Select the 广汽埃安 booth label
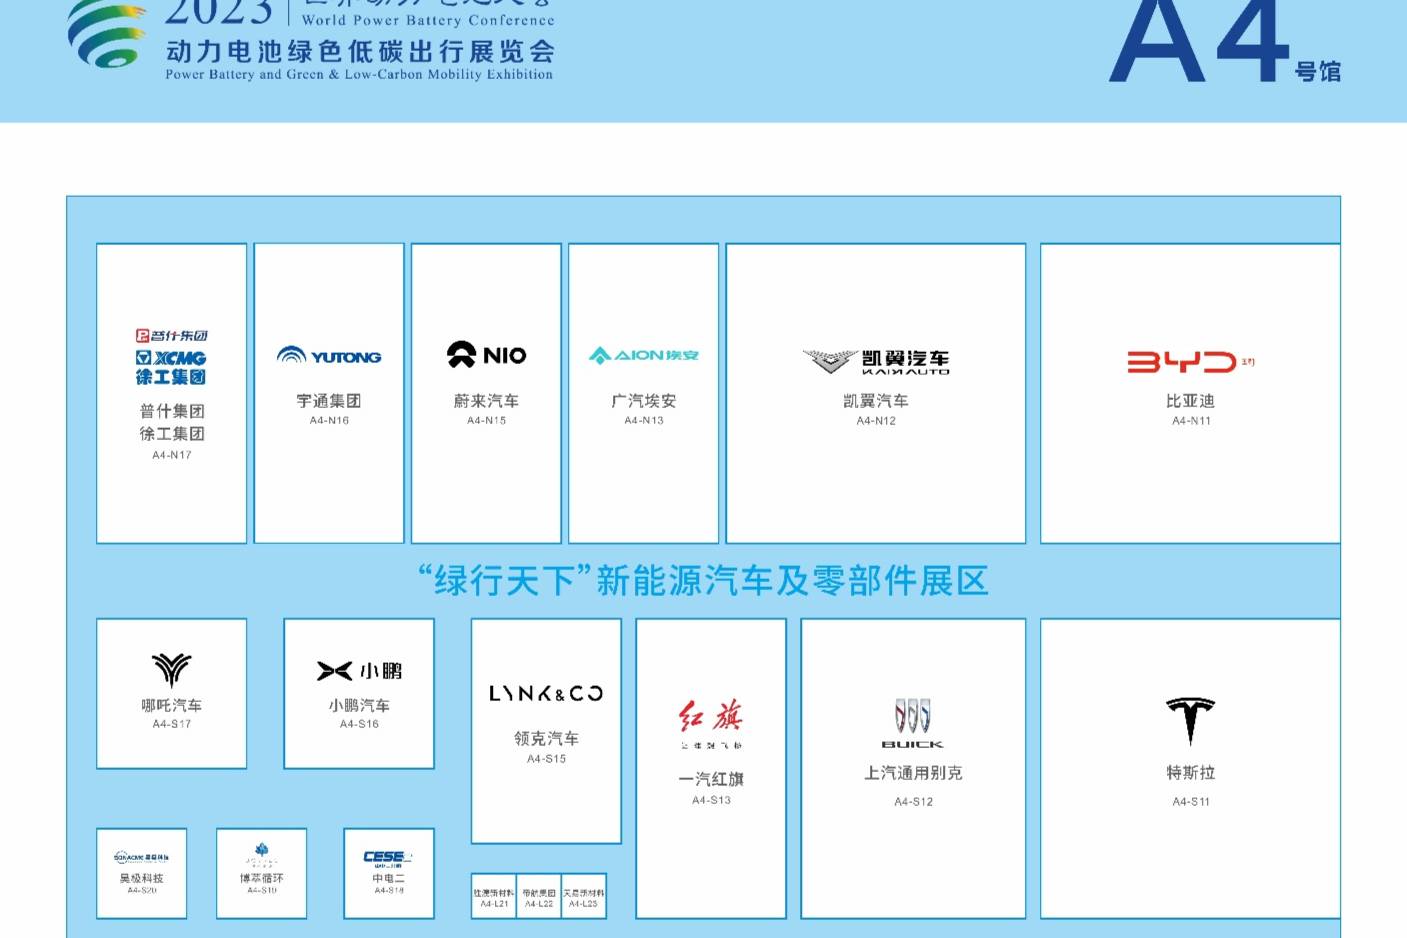Viewport: 1407px width, 938px height. click(644, 401)
